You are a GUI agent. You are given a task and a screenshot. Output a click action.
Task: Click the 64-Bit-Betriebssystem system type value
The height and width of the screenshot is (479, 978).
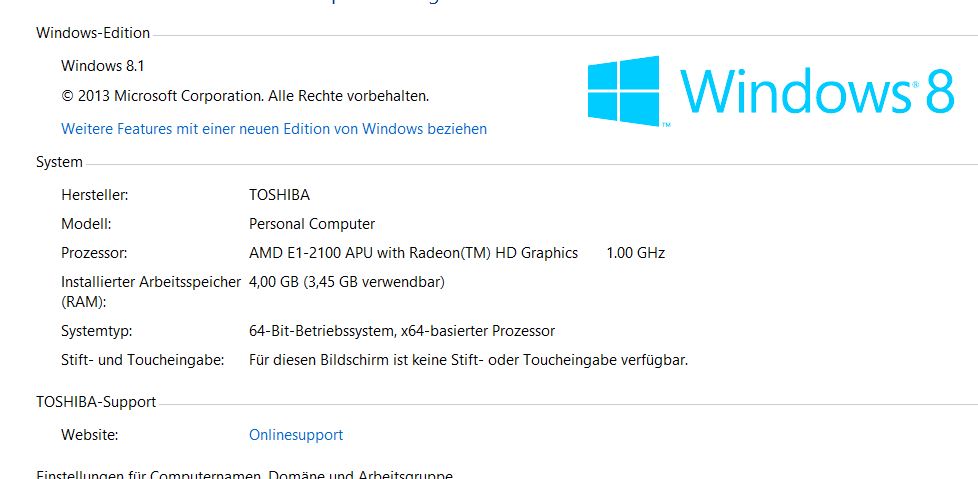402,331
